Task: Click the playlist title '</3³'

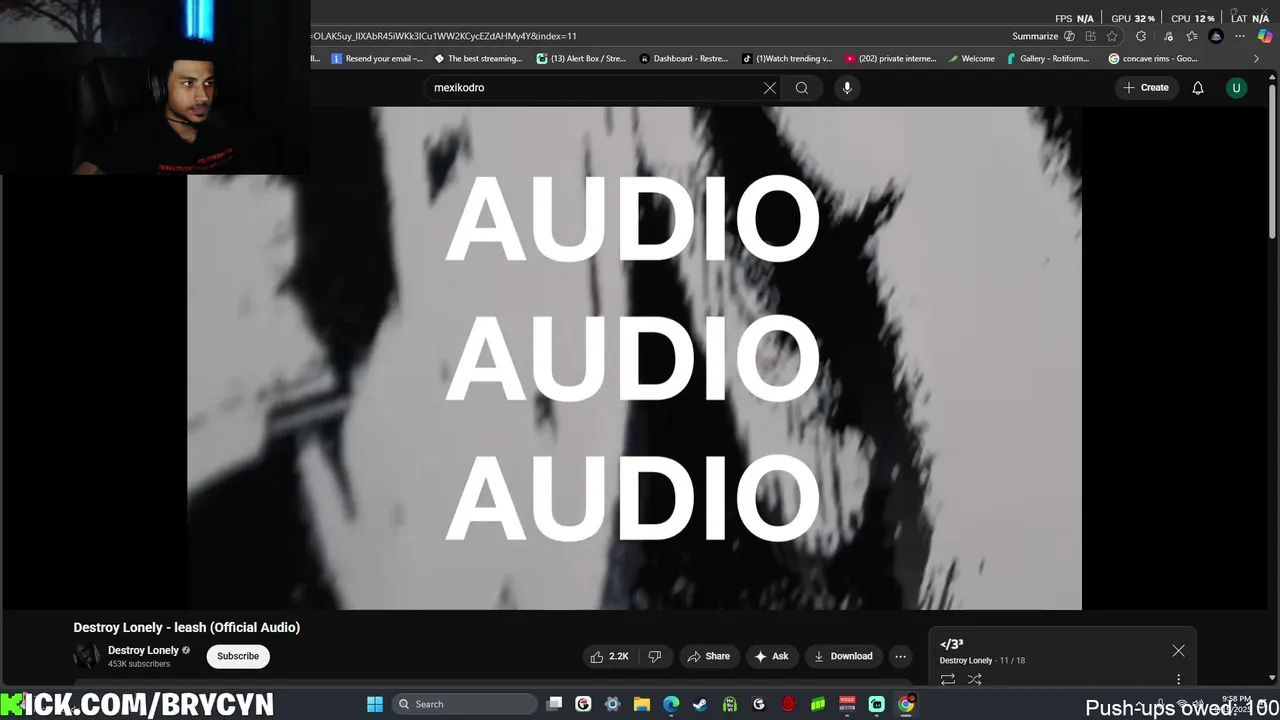Action: (951, 645)
